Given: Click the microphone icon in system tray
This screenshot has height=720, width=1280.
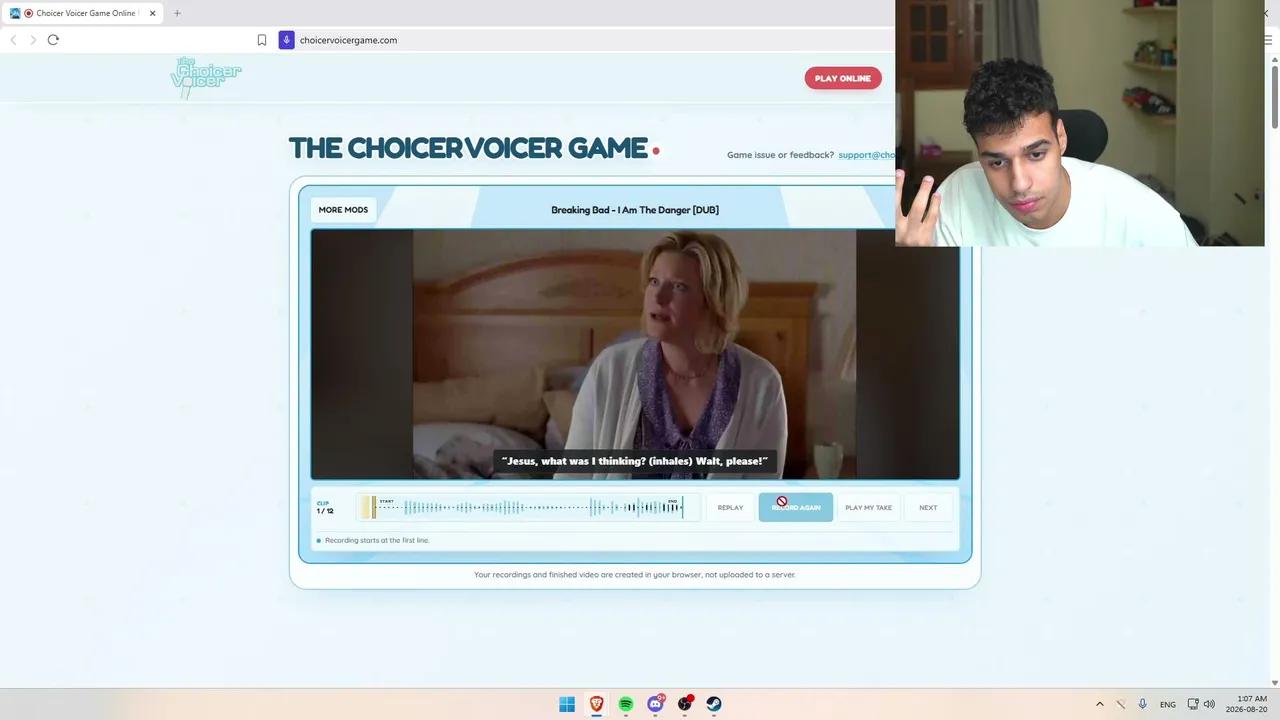Looking at the screenshot, I should tap(1142, 704).
